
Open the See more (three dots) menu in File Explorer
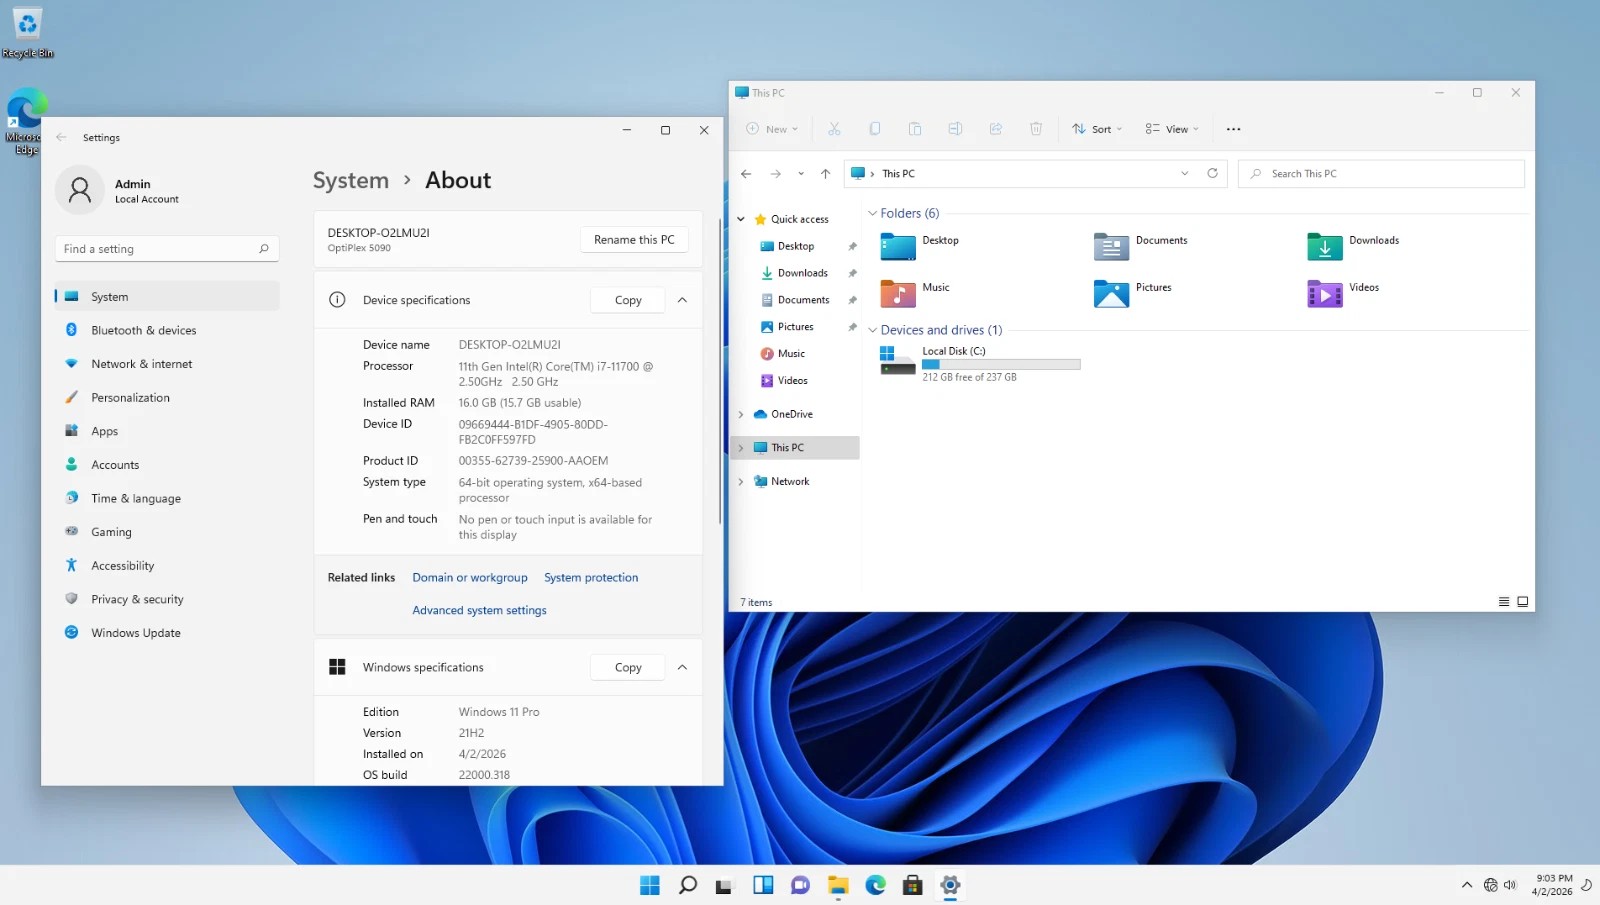(x=1233, y=129)
